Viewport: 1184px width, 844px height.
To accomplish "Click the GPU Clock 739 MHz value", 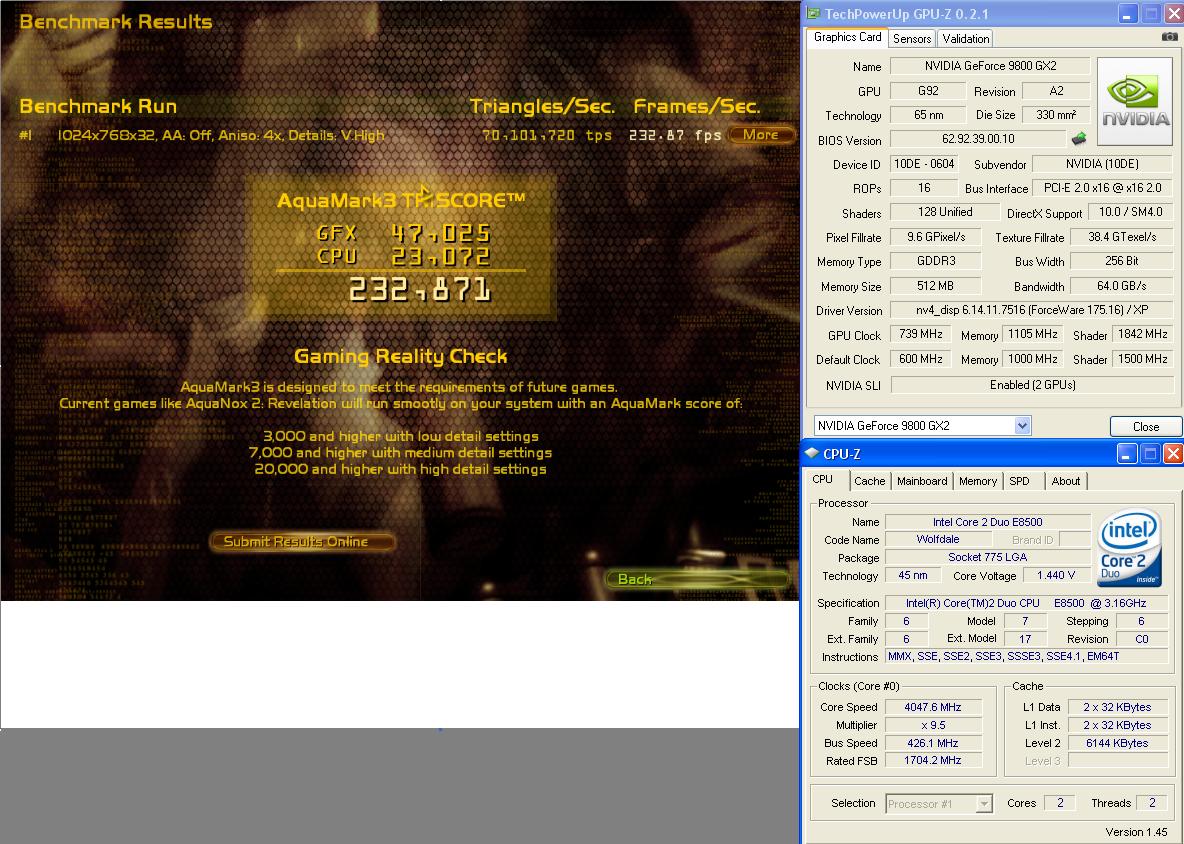I will pos(920,334).
